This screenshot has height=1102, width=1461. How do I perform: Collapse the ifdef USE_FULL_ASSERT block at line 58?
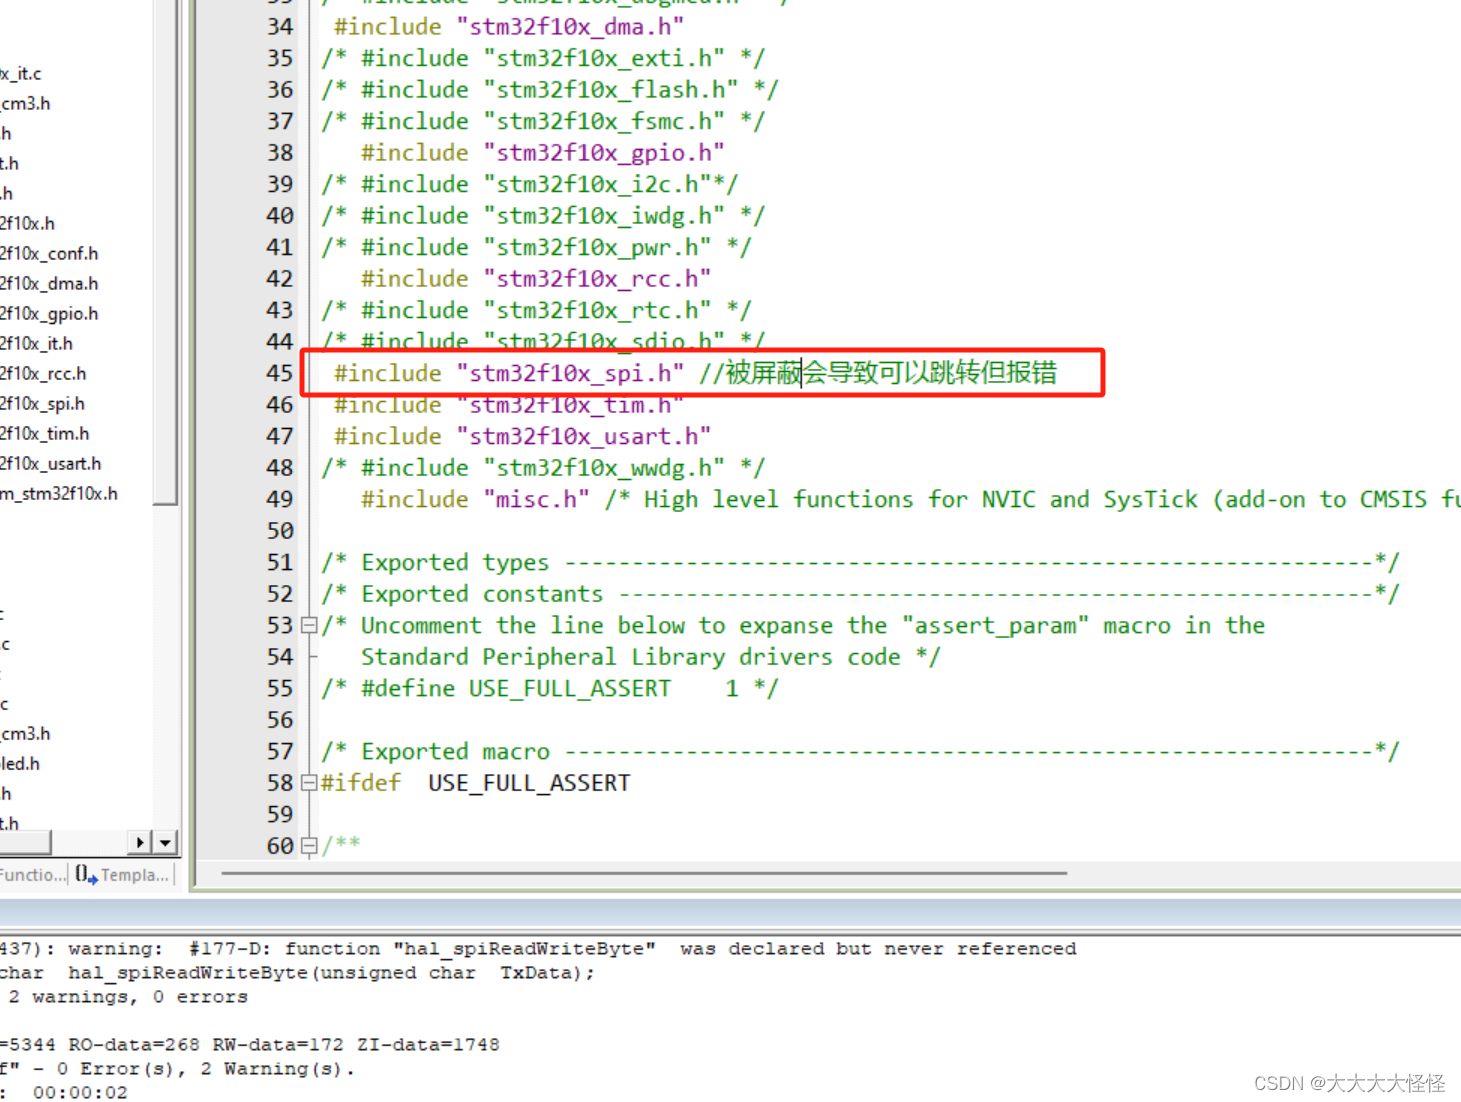pos(309,783)
